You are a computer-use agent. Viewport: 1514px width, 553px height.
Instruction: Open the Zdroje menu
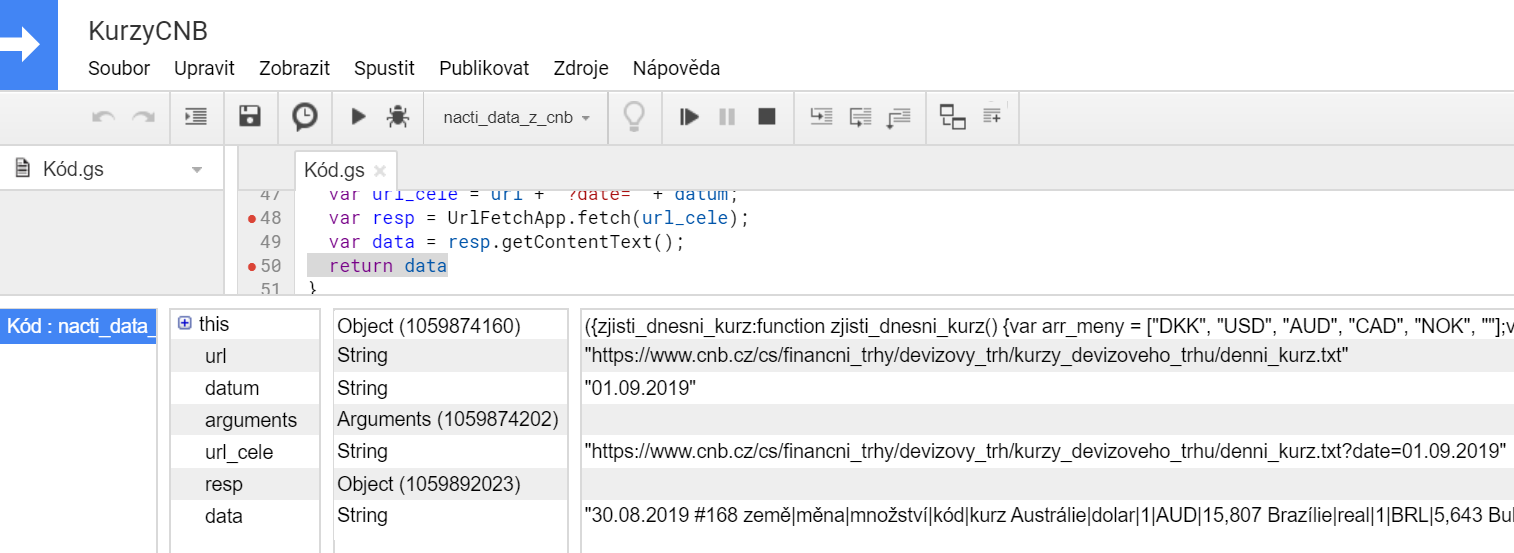pyautogui.click(x=581, y=68)
